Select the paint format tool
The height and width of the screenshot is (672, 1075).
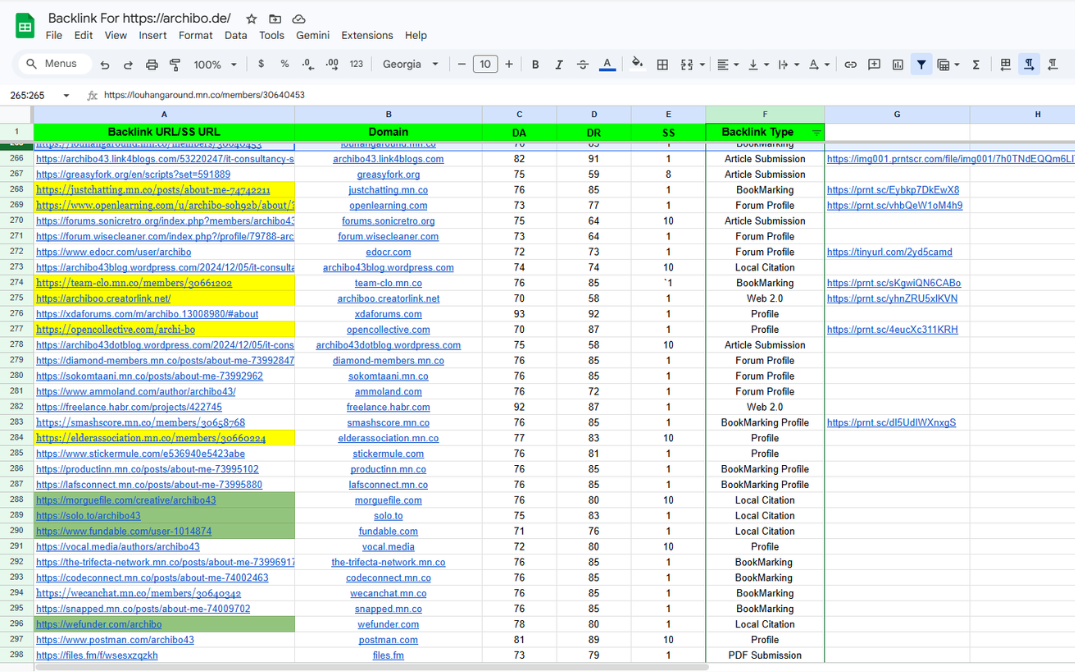[x=175, y=65]
